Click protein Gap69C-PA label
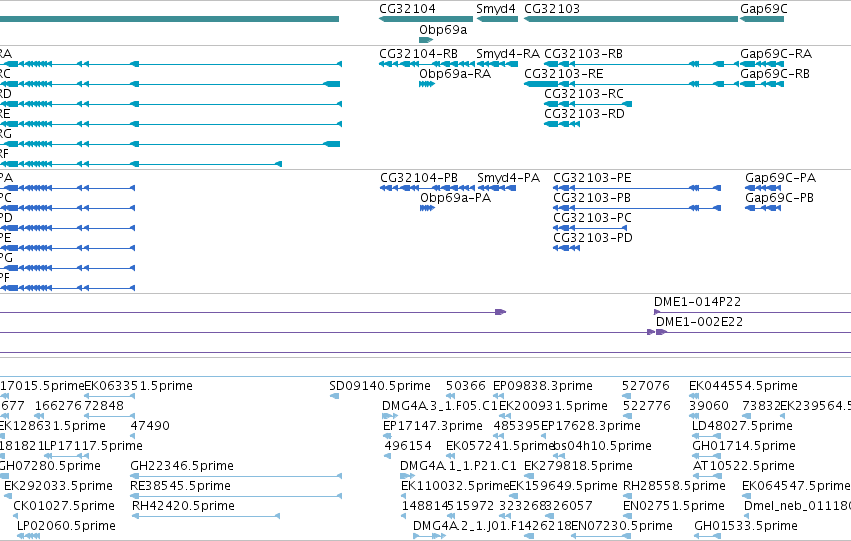This screenshot has width=851, height=541. pos(780,178)
